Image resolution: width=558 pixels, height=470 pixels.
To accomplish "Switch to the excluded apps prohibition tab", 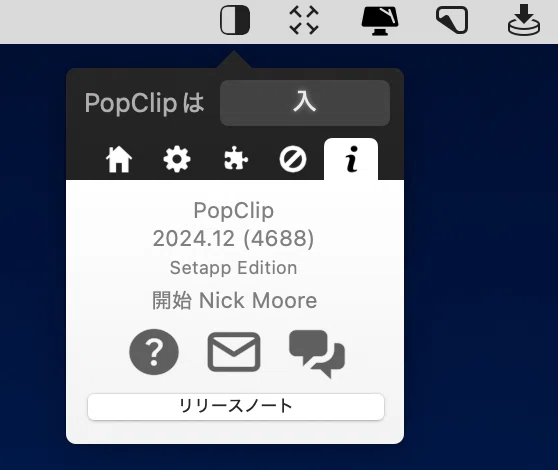I will pyautogui.click(x=293, y=160).
